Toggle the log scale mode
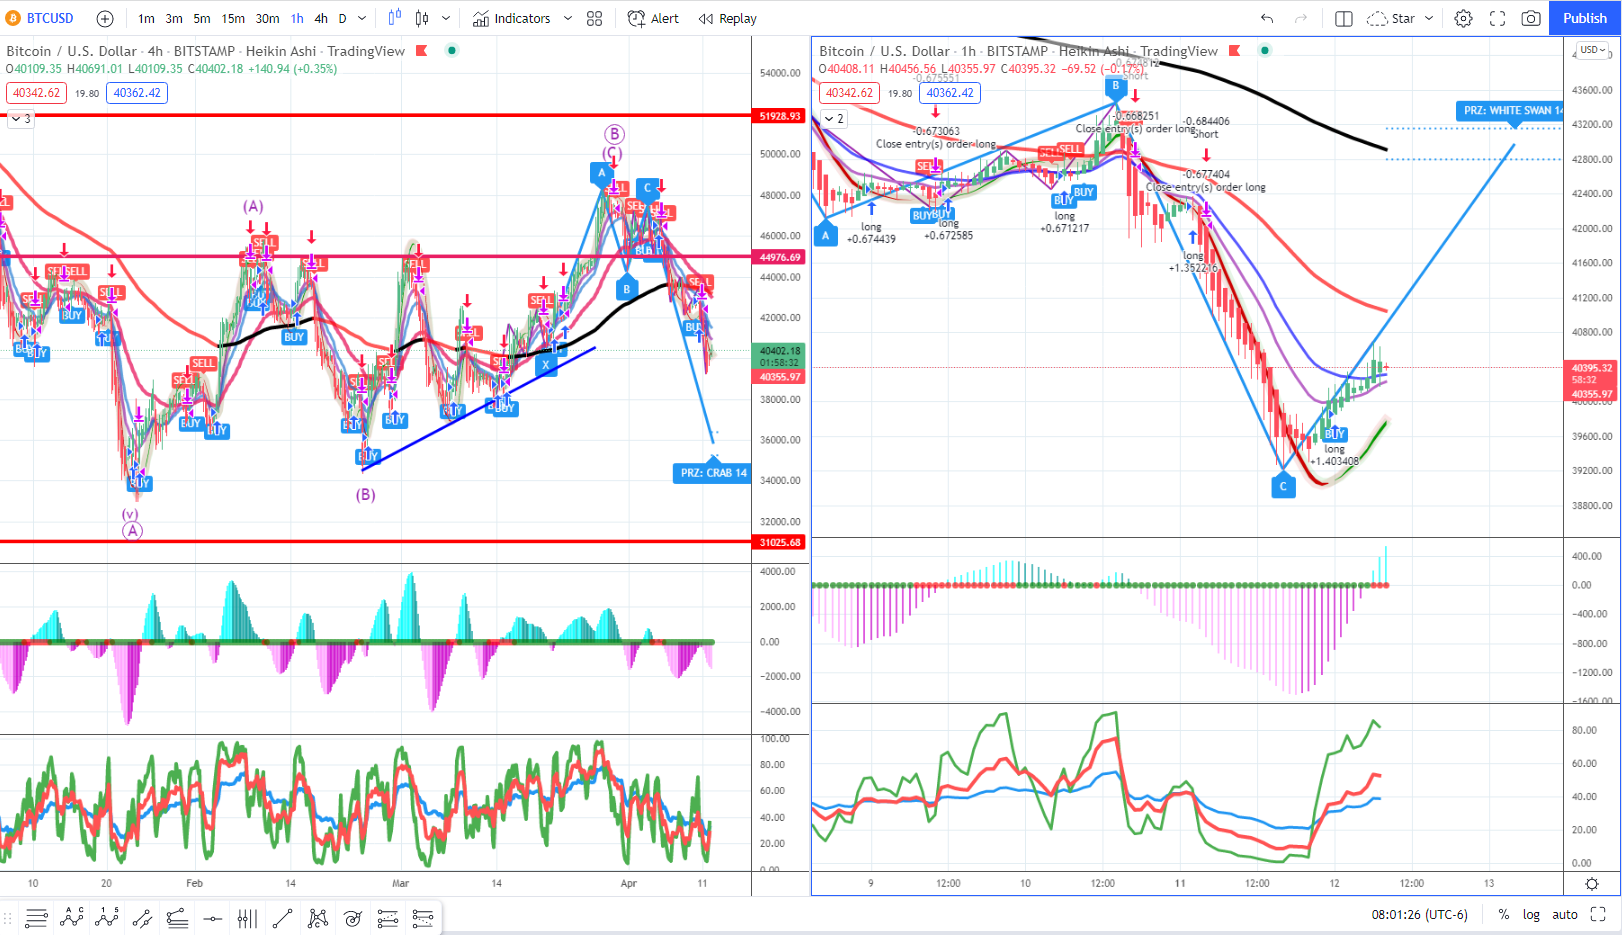 click(x=1531, y=914)
